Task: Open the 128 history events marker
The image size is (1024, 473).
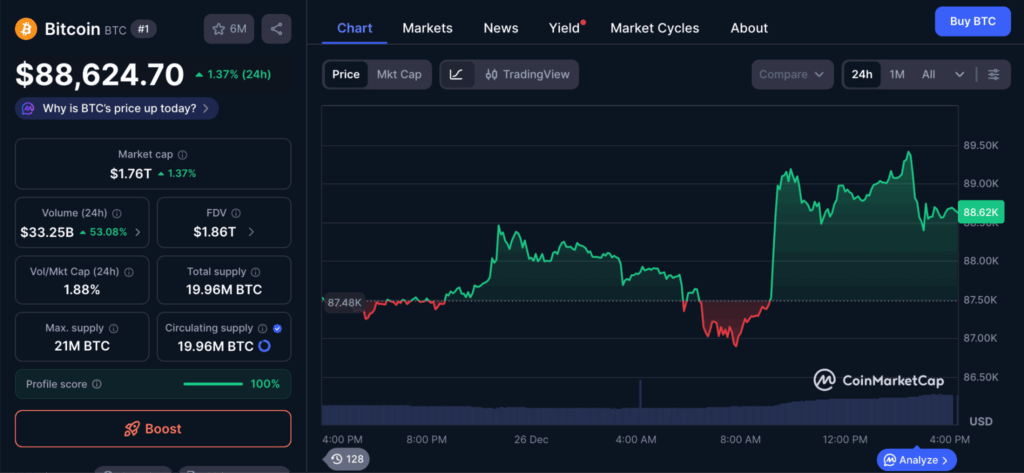Action: click(x=345, y=459)
